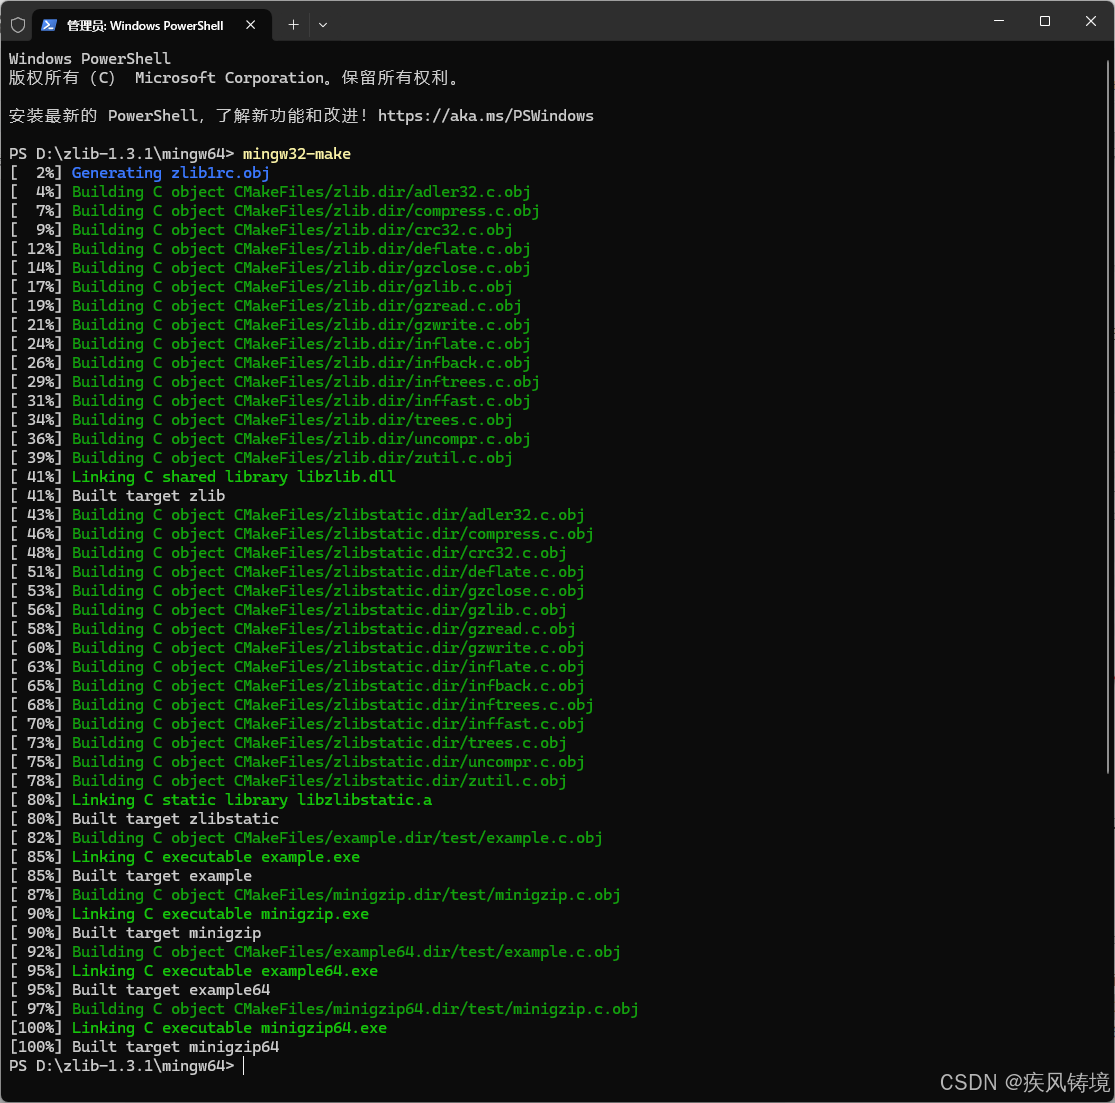Click the zlib.dir/zutil.c.obj line
Image resolution: width=1115 pixels, height=1103 pixels.
pyautogui.click(x=261, y=458)
